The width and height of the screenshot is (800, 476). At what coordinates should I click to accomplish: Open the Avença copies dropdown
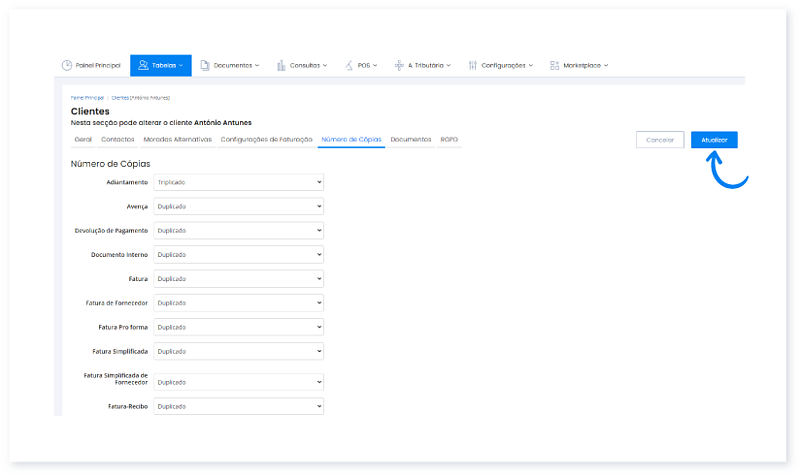[x=239, y=206]
